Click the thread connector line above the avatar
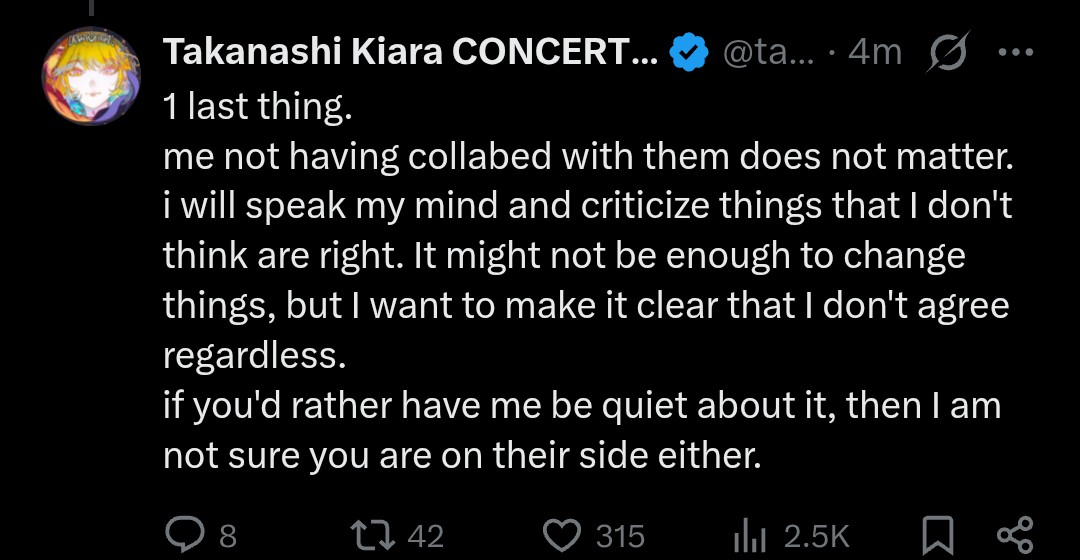This screenshot has width=1080, height=560. pos(92,8)
